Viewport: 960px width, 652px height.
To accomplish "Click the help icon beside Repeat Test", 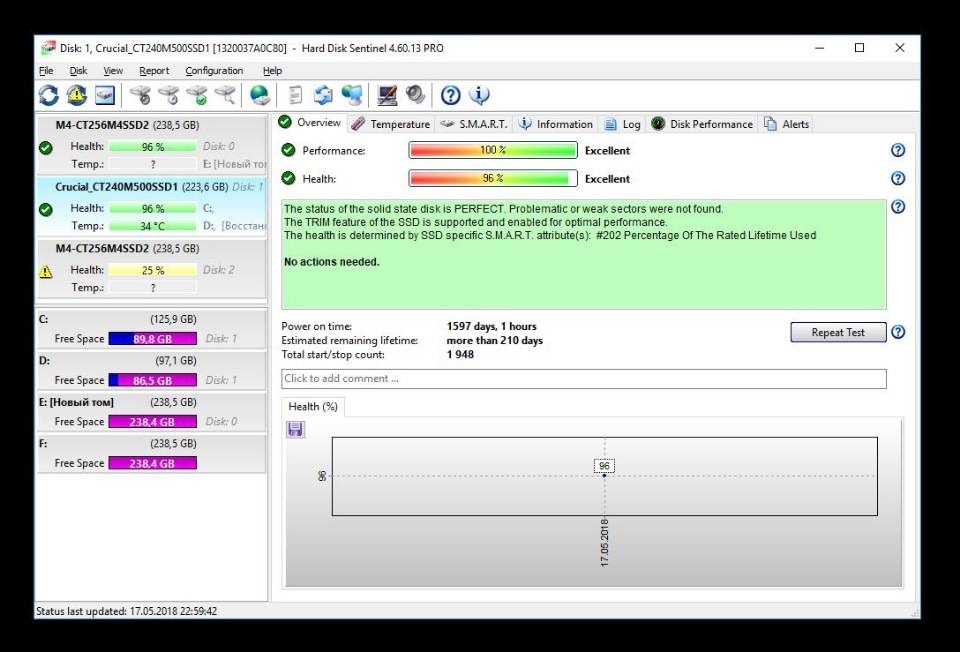I will pos(898,332).
